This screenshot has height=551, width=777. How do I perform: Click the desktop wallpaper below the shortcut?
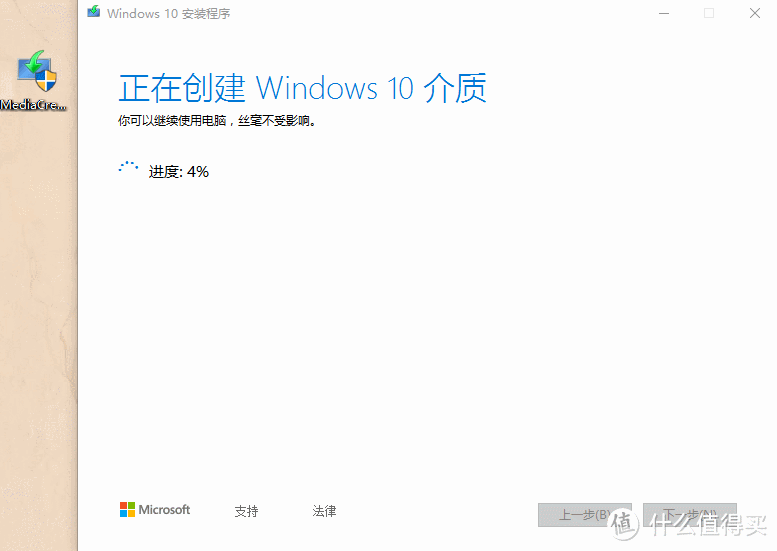[x=37, y=297]
